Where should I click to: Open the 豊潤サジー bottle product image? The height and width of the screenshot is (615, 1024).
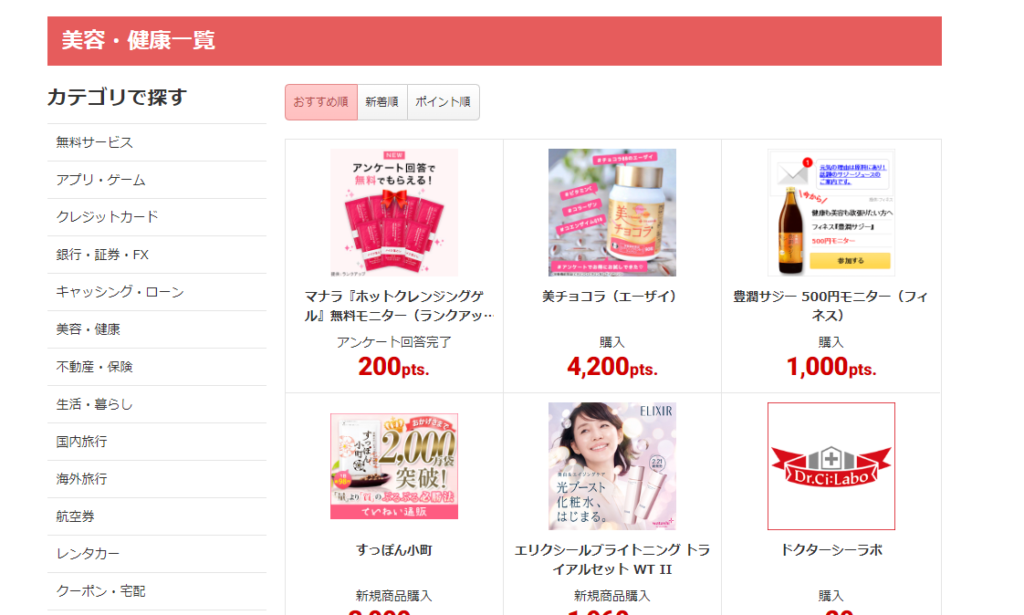831,212
